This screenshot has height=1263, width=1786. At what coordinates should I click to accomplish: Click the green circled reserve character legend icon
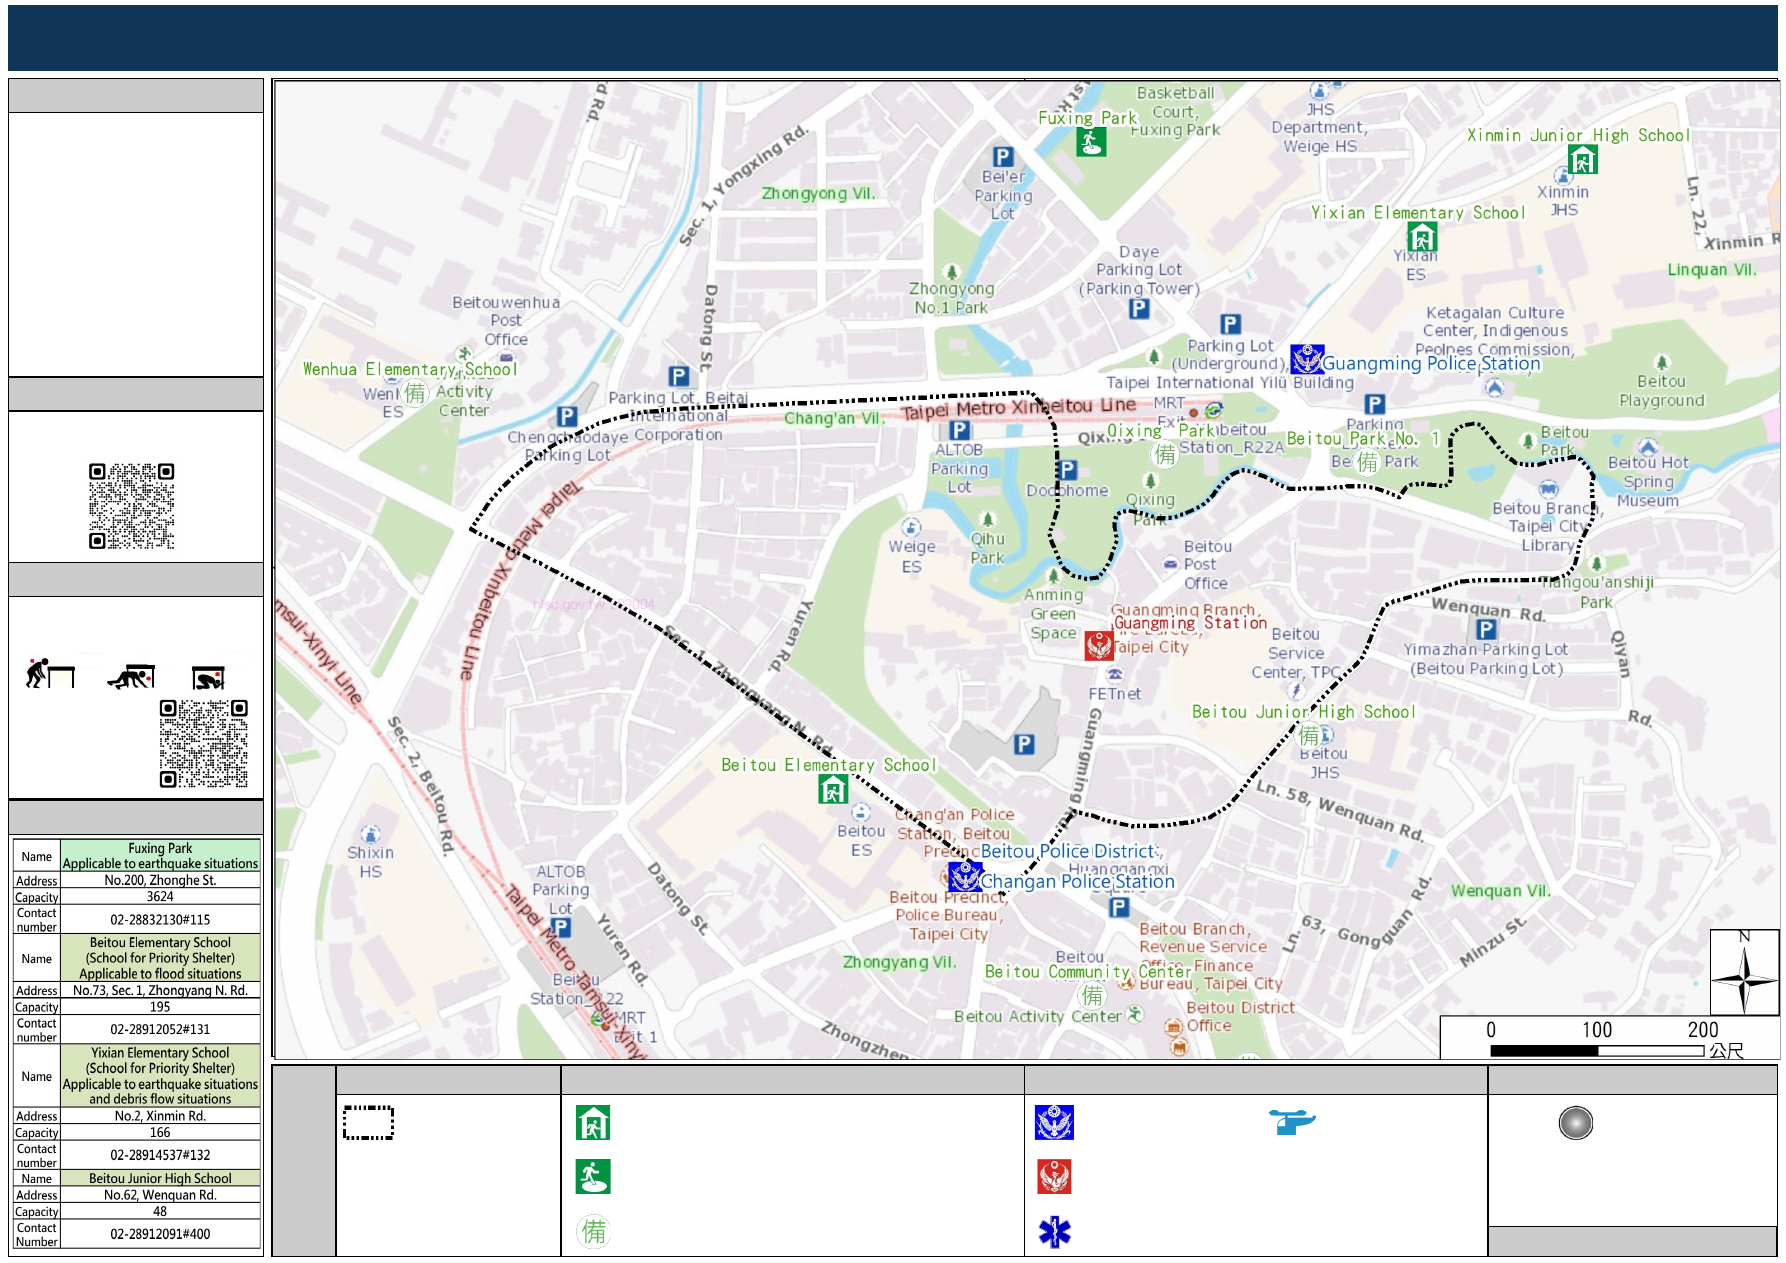tap(594, 1231)
